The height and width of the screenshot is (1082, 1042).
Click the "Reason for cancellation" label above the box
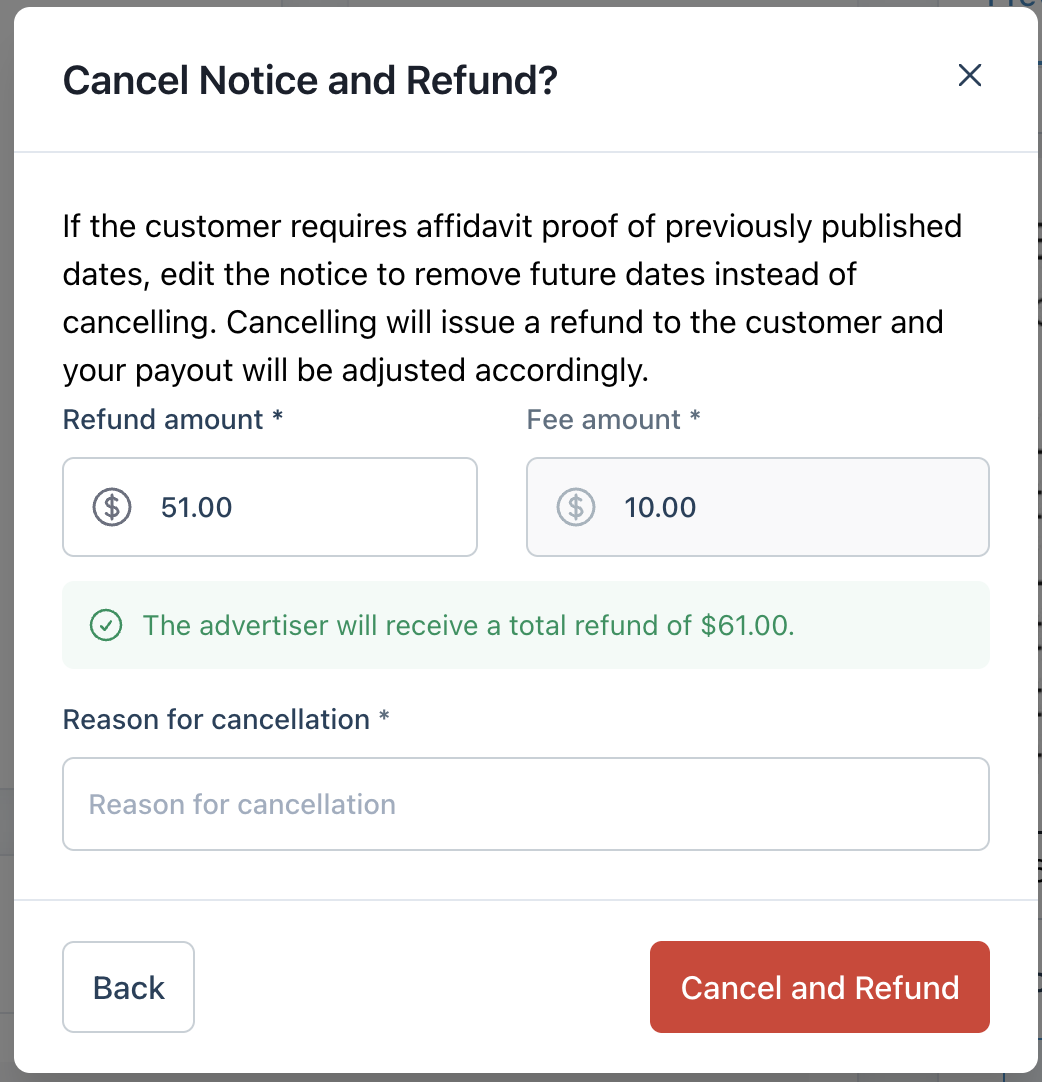click(x=216, y=719)
